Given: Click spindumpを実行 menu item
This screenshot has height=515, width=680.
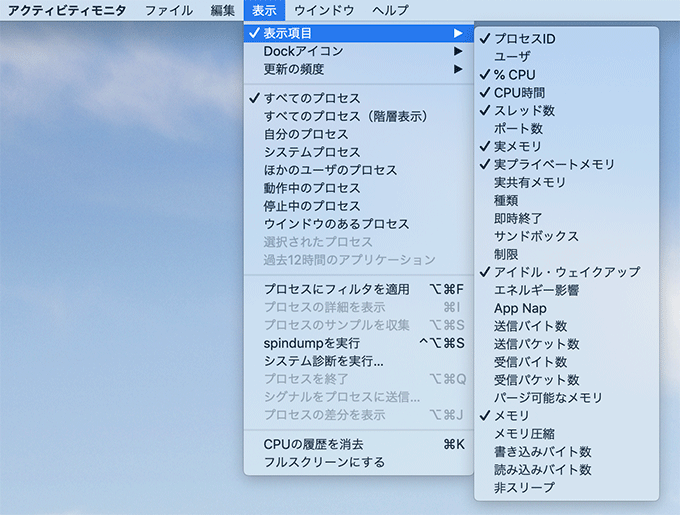Looking at the screenshot, I should pyautogui.click(x=311, y=343).
